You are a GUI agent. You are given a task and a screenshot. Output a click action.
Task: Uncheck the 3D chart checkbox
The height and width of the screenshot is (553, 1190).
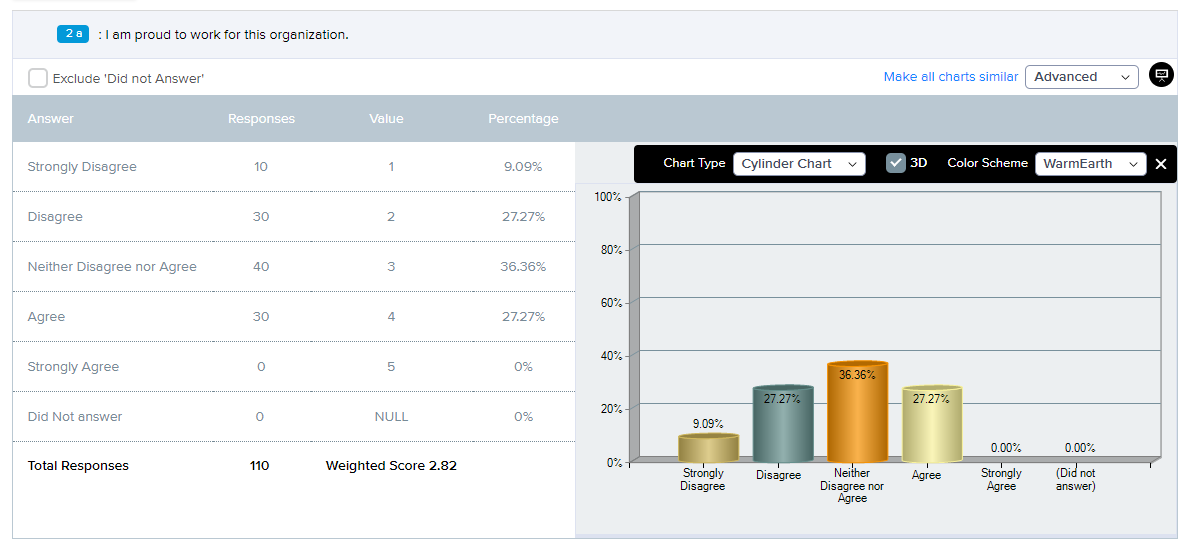[x=896, y=163]
